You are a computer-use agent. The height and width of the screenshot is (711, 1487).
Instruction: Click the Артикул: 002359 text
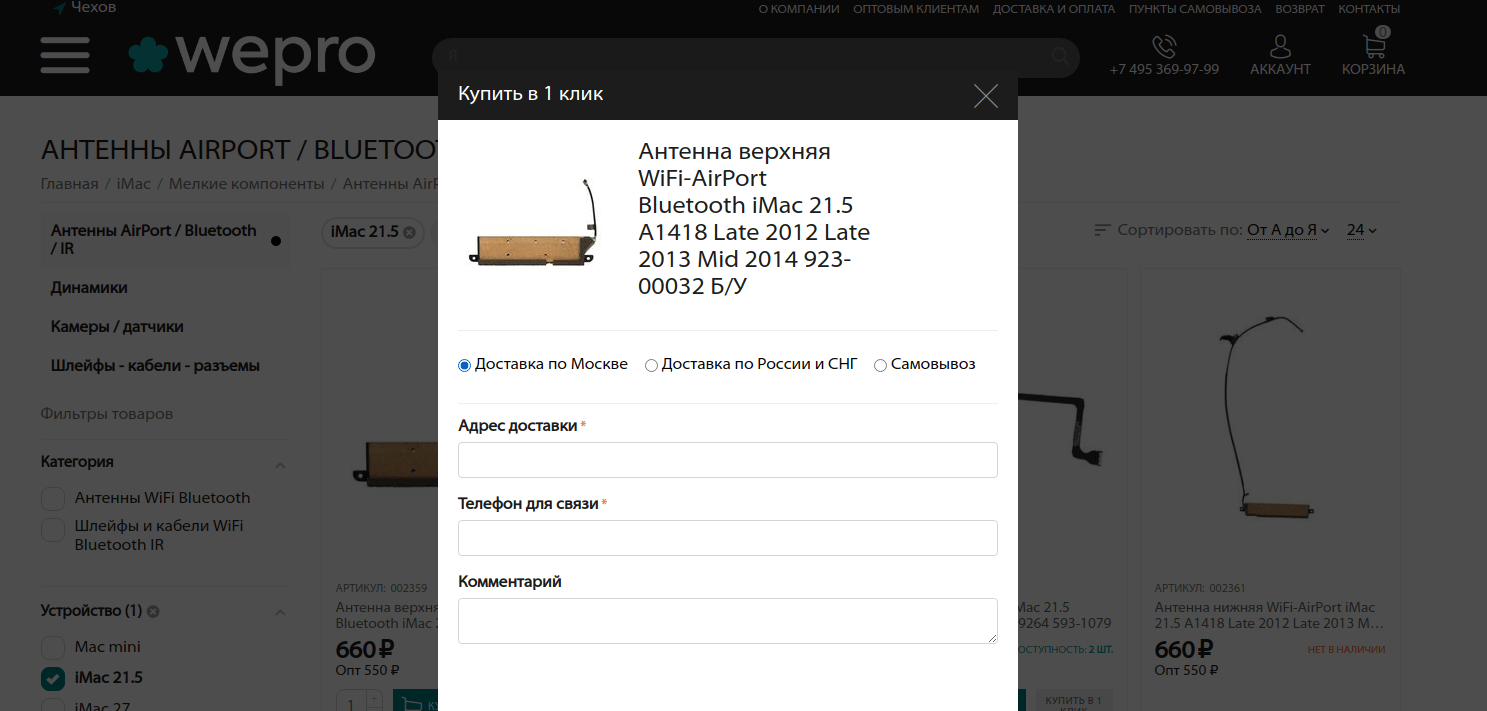pyautogui.click(x=381, y=588)
